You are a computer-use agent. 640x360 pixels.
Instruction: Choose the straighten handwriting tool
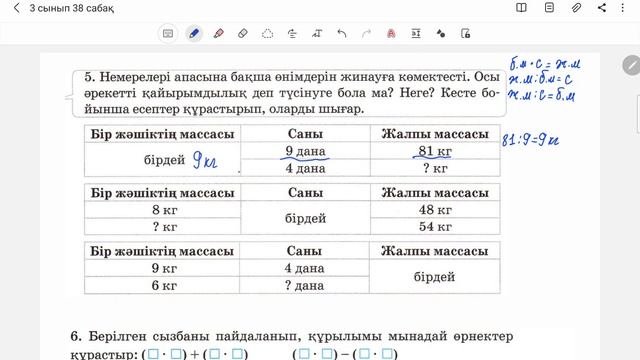(x=292, y=33)
